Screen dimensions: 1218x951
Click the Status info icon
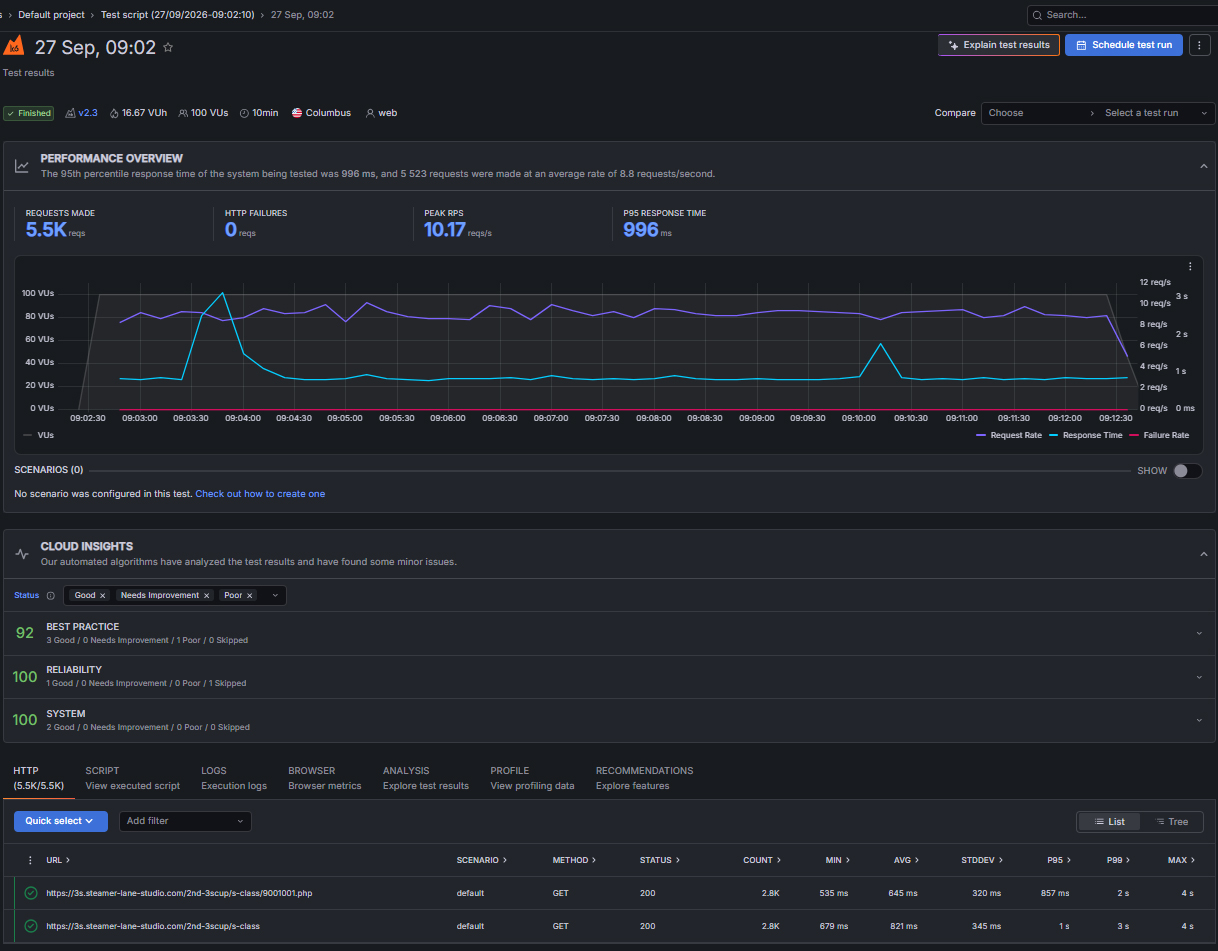pos(51,595)
